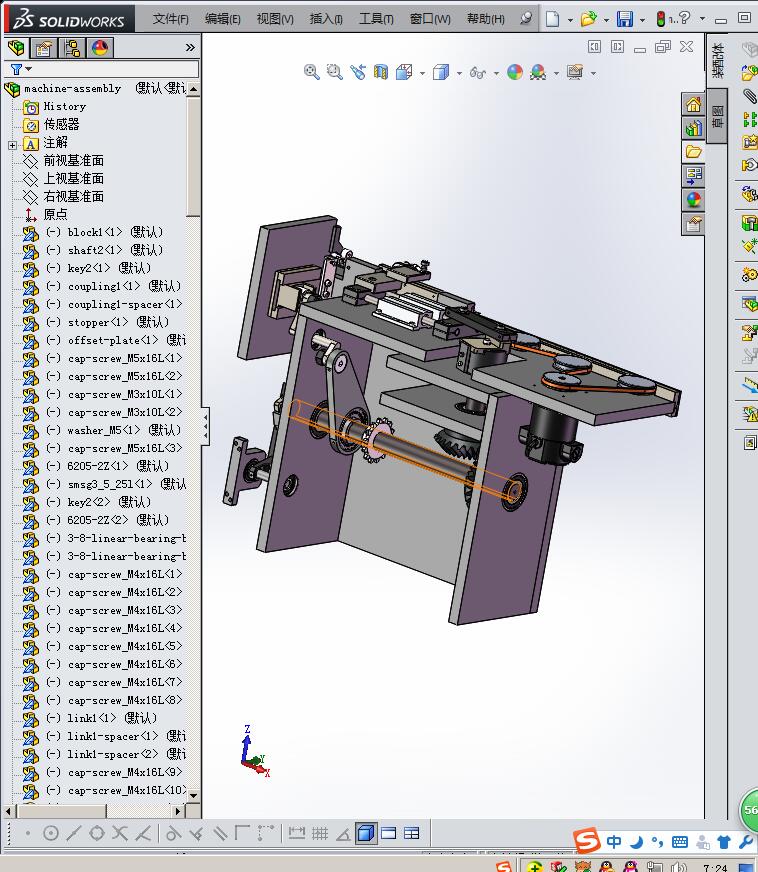Open the File Explorer folder tab in task pane
The height and width of the screenshot is (872, 758).
point(693,152)
